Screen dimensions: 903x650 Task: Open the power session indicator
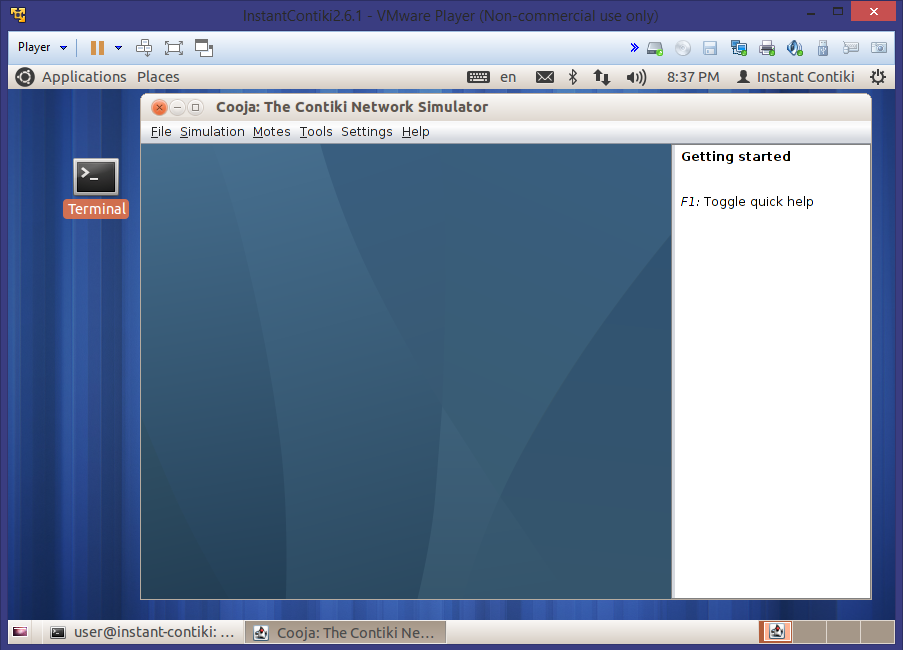878,77
